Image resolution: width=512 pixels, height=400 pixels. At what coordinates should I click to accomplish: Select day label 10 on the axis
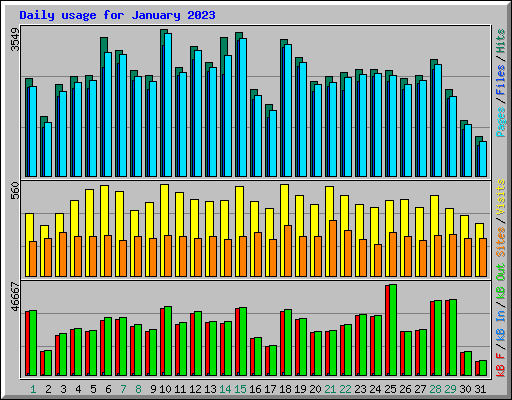(165, 389)
